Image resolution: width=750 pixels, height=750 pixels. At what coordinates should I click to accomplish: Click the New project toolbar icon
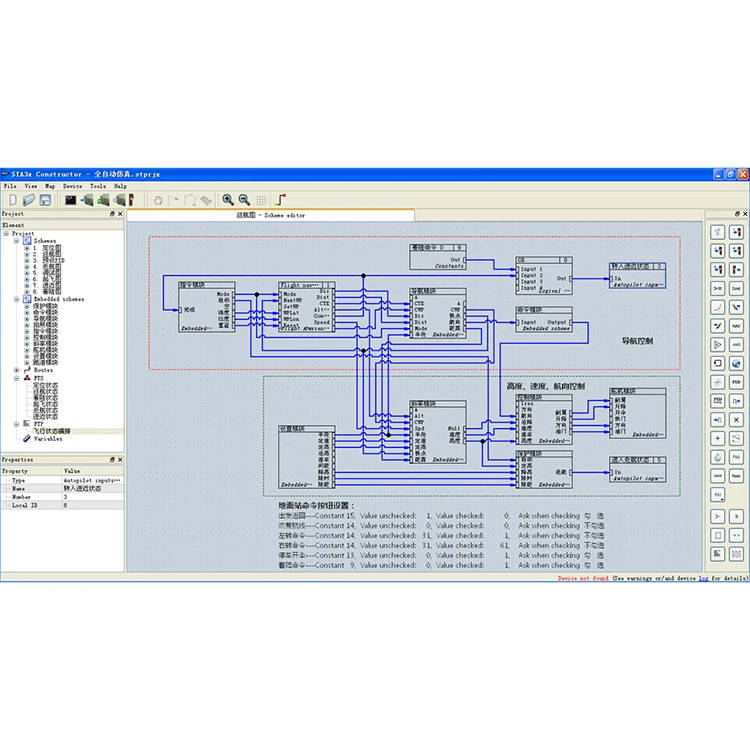pos(12,200)
